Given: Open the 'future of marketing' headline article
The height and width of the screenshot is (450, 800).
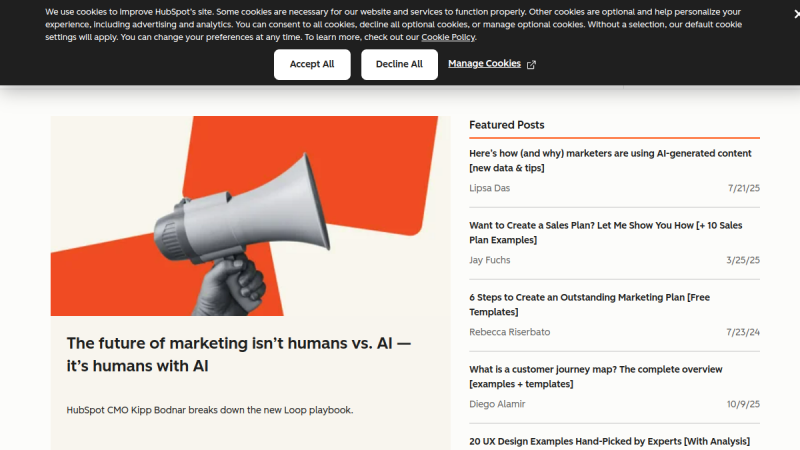Looking at the screenshot, I should pos(239,354).
